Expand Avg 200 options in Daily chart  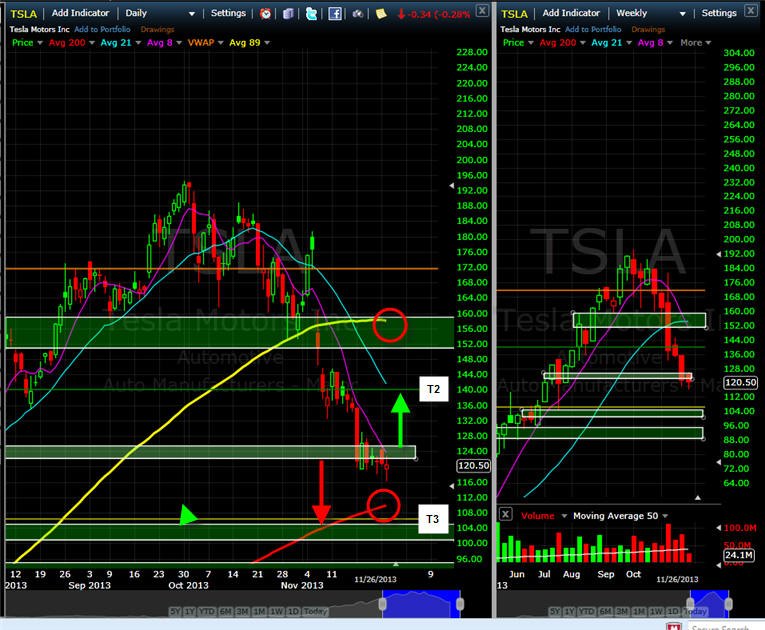tap(92, 43)
